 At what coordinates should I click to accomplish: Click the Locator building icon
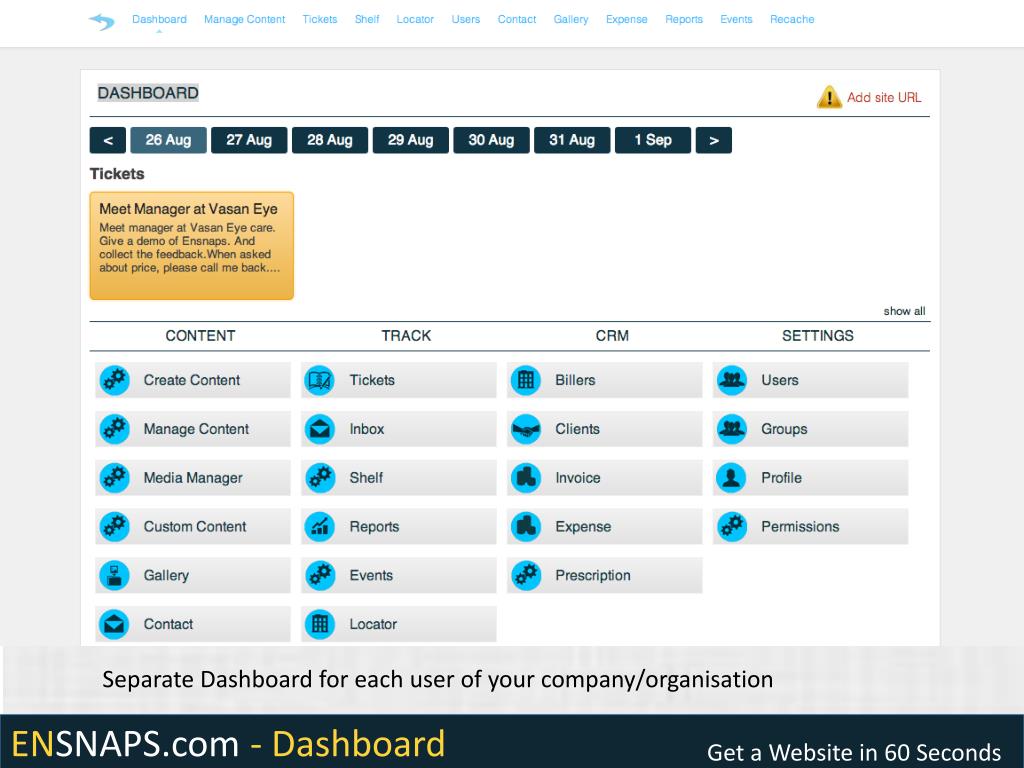pos(320,624)
